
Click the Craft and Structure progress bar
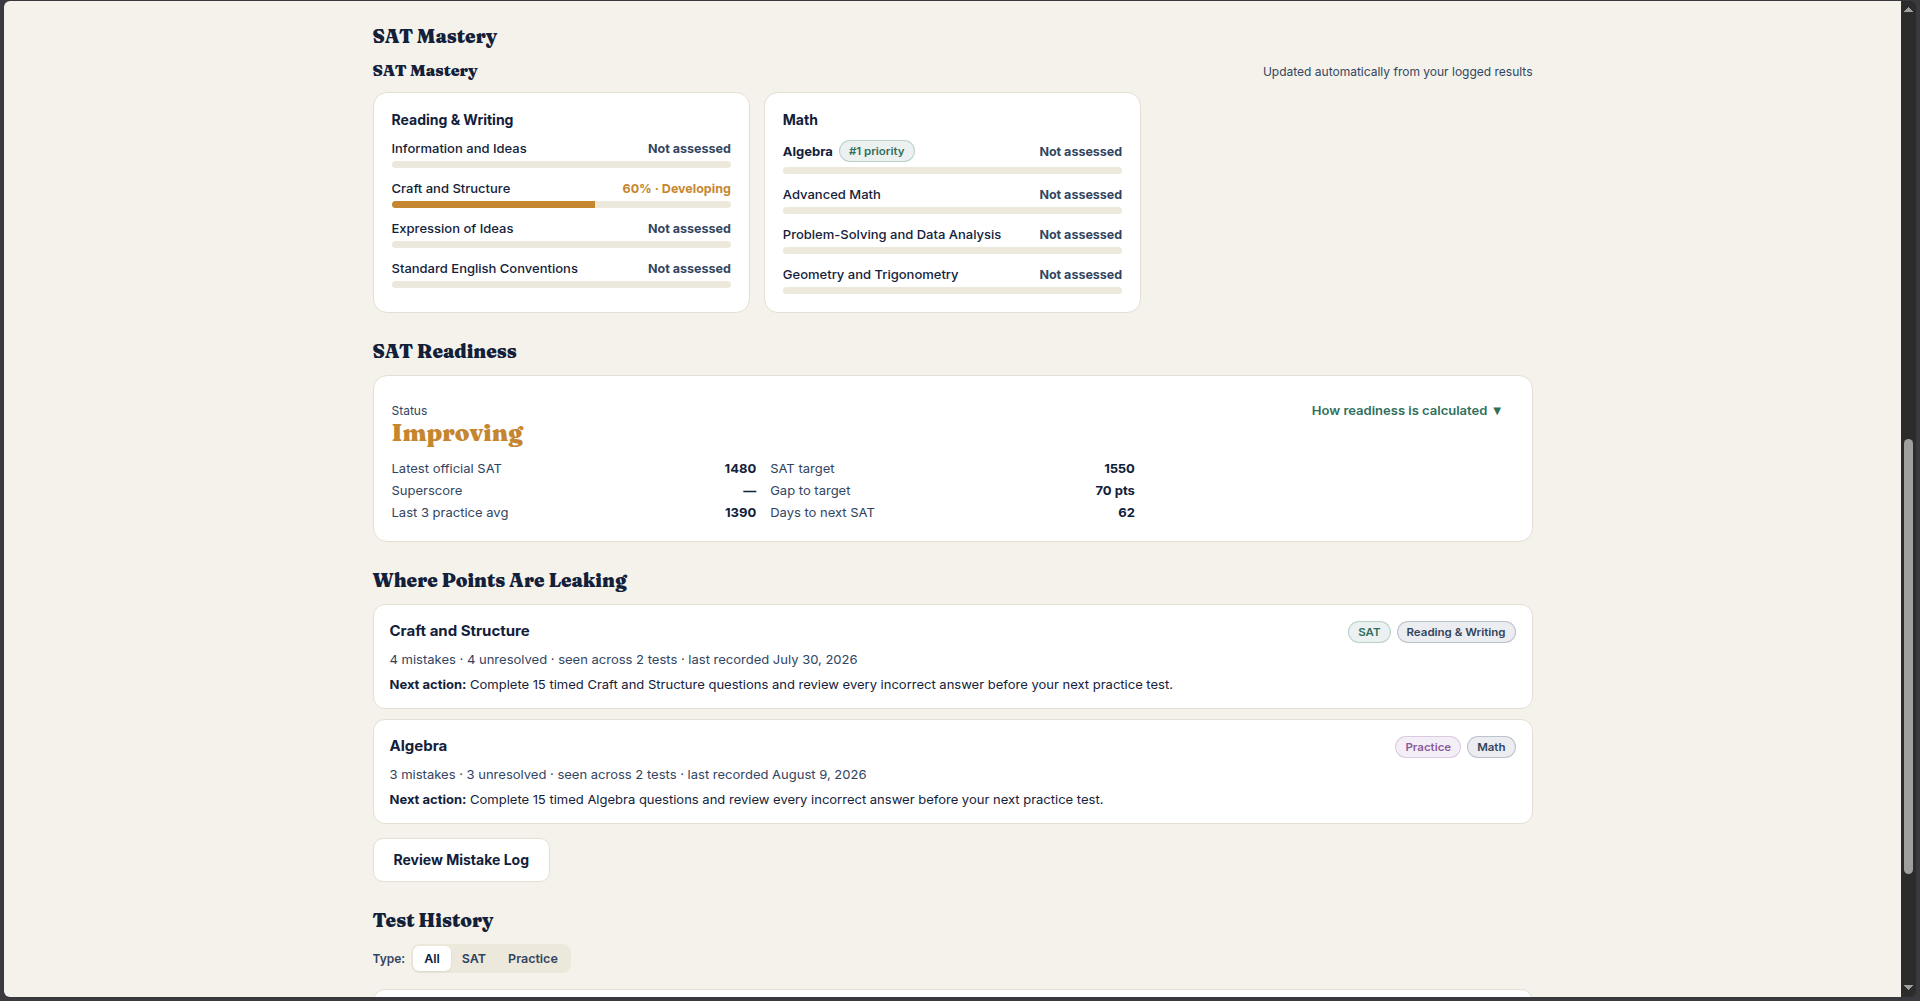click(x=561, y=205)
